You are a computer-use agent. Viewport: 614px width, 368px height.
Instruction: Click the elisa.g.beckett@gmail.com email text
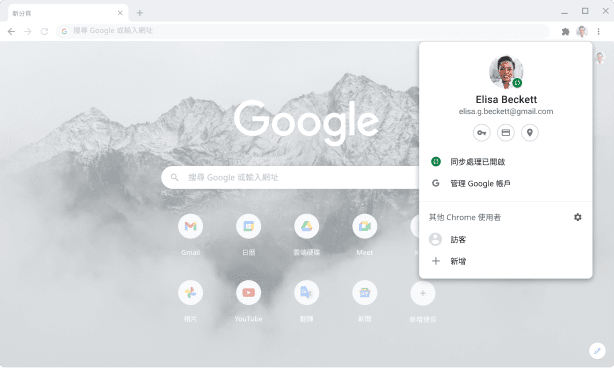click(506, 112)
